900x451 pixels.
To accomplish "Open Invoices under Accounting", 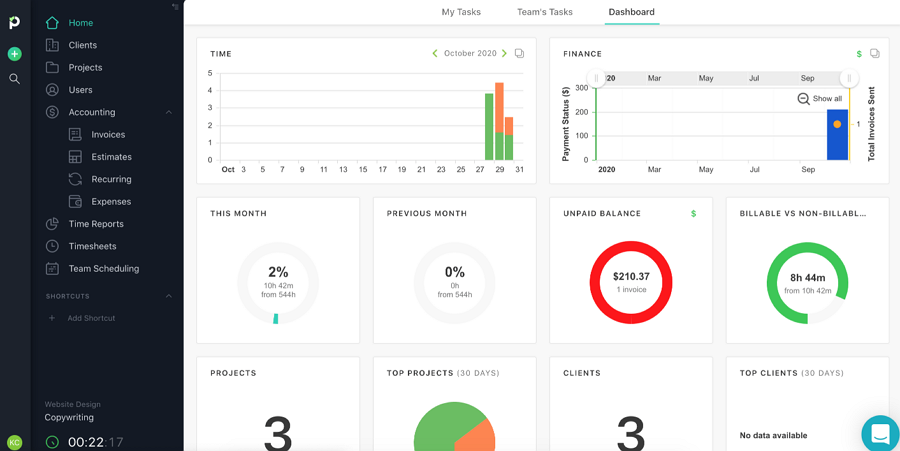I will pos(108,135).
